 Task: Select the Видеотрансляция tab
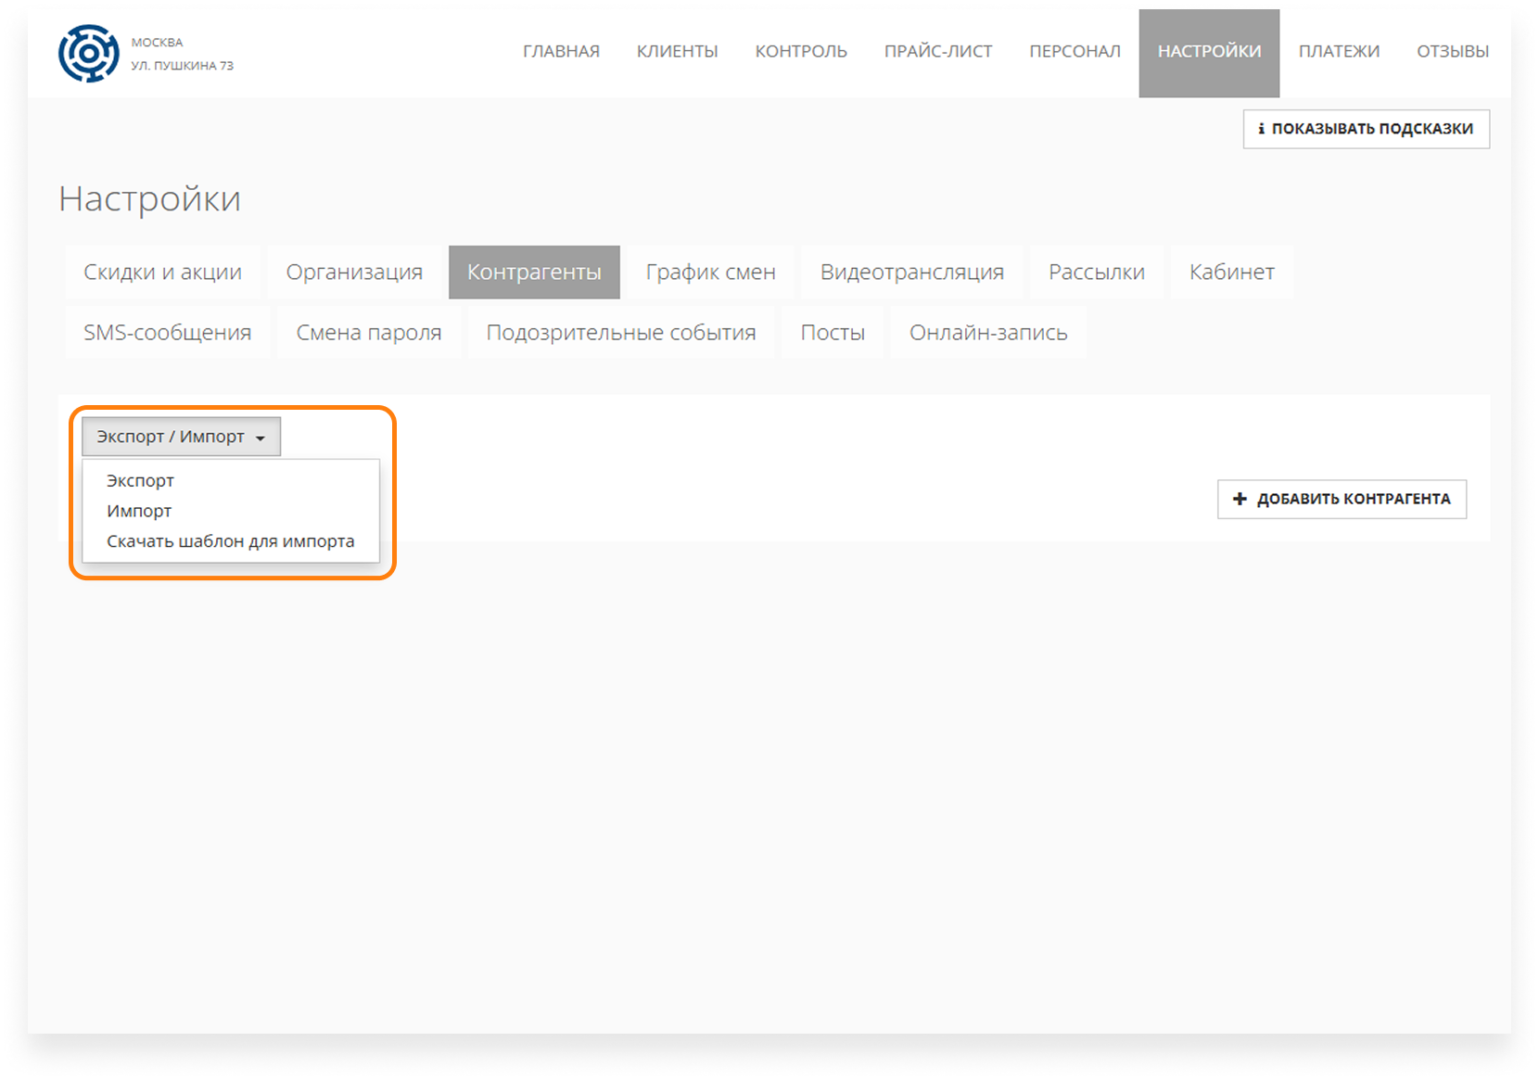tap(911, 272)
